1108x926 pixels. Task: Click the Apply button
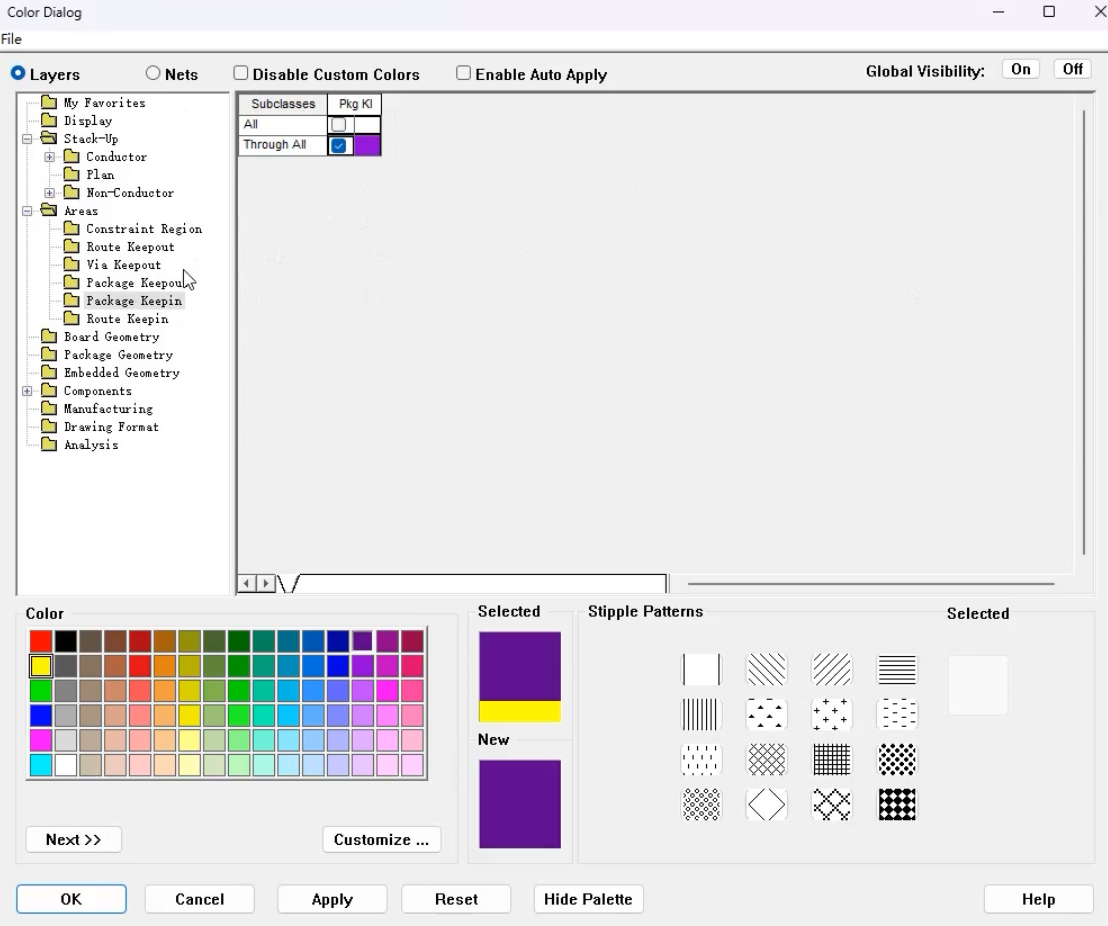tap(332, 899)
